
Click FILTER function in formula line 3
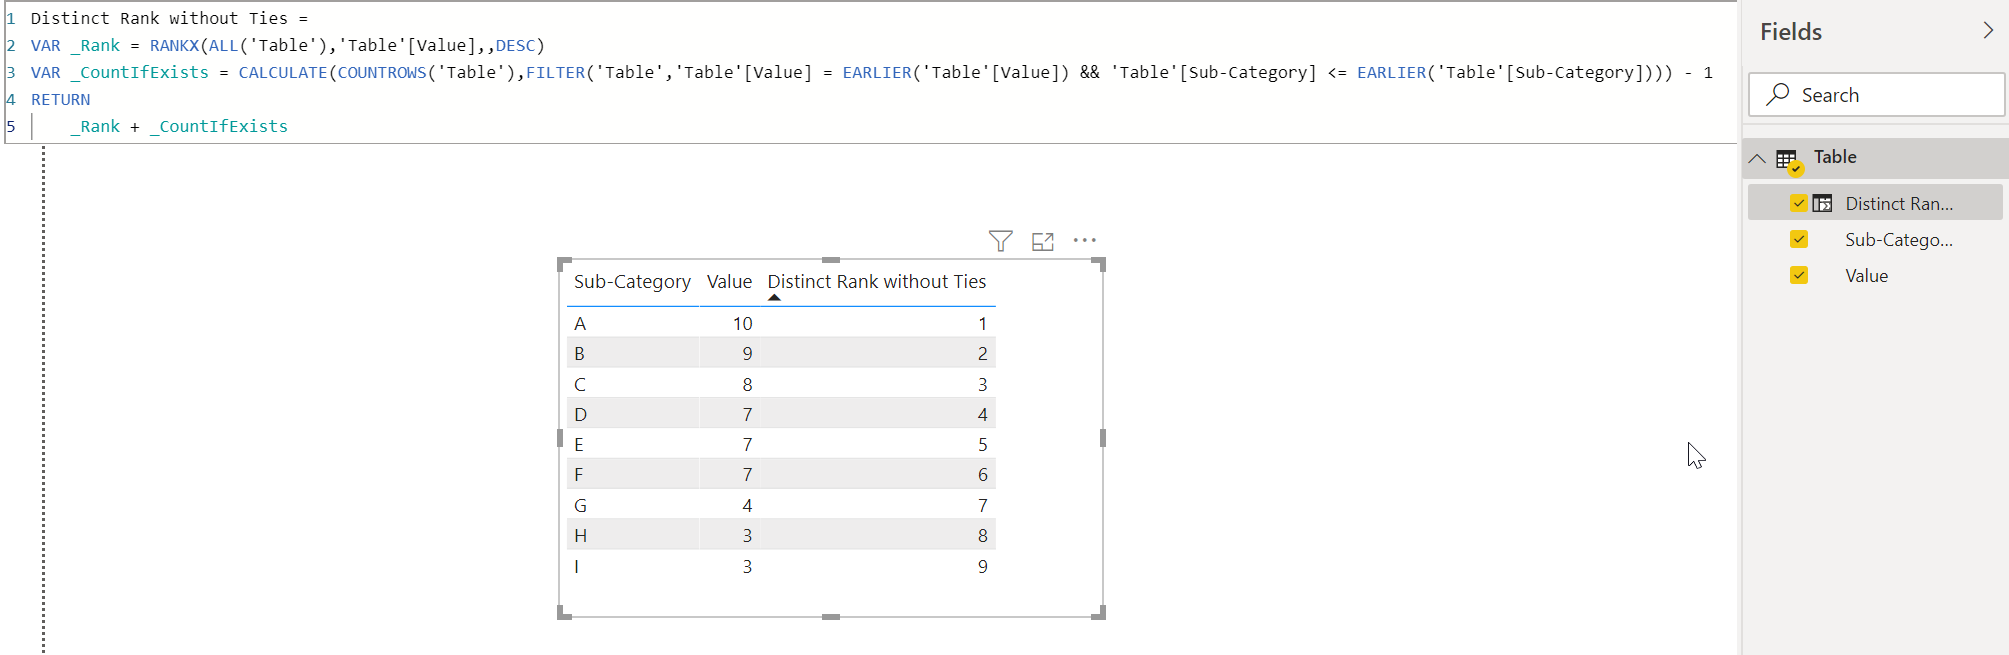pyautogui.click(x=555, y=72)
